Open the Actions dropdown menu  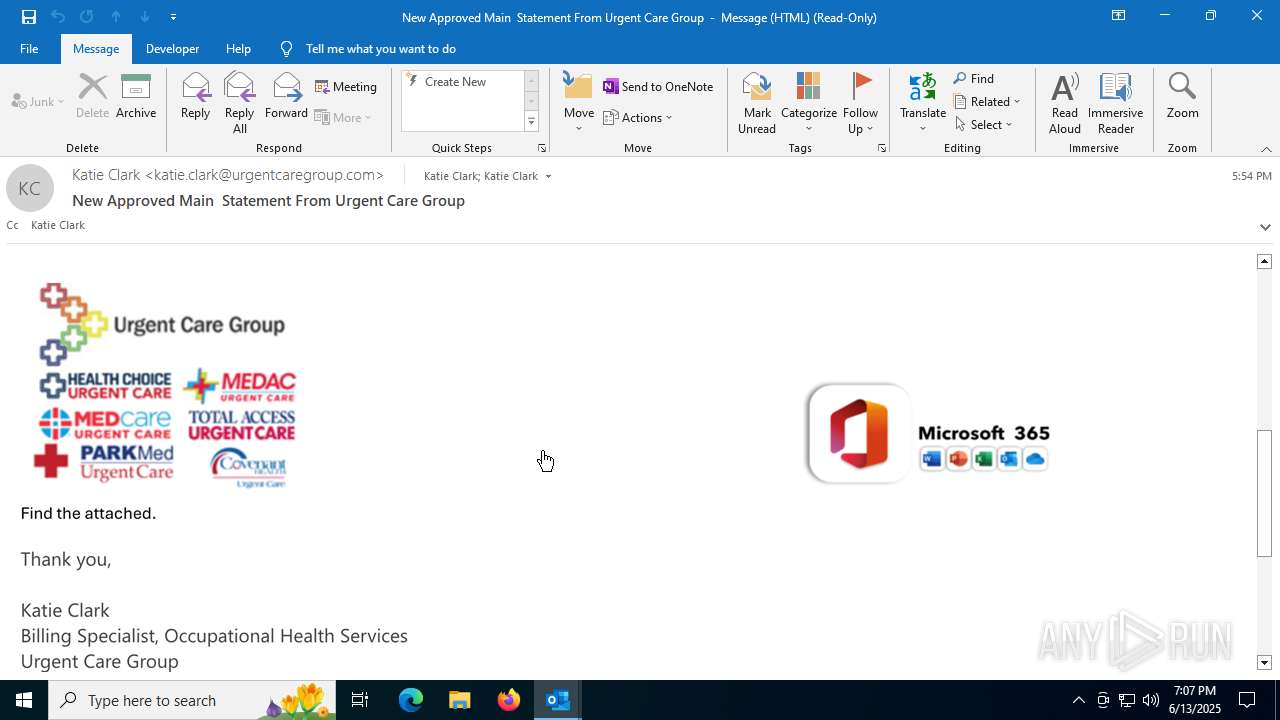coord(638,117)
